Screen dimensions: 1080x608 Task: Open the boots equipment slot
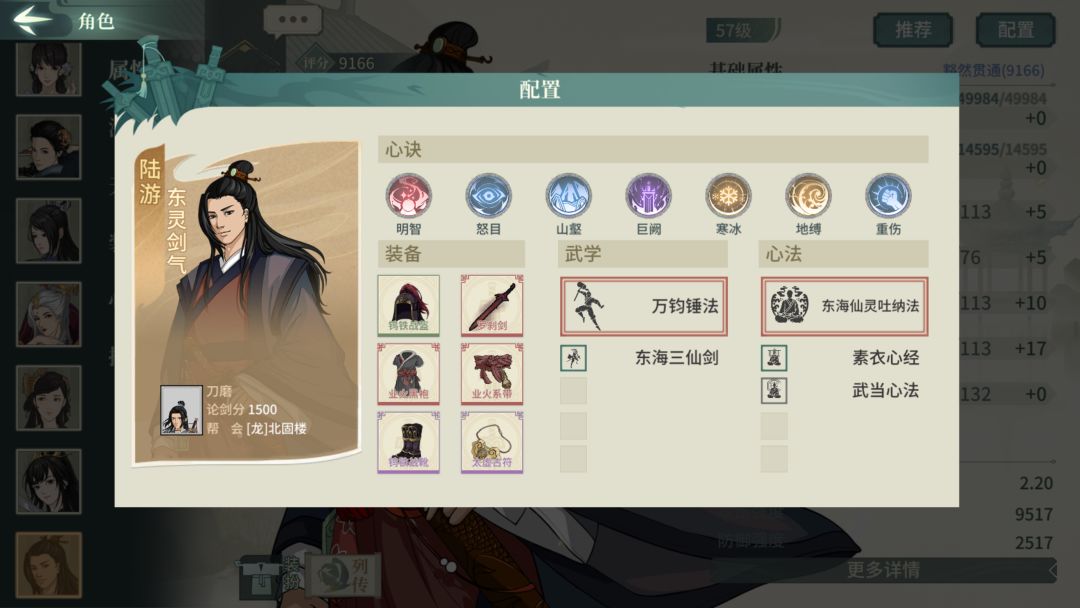pyautogui.click(x=408, y=442)
